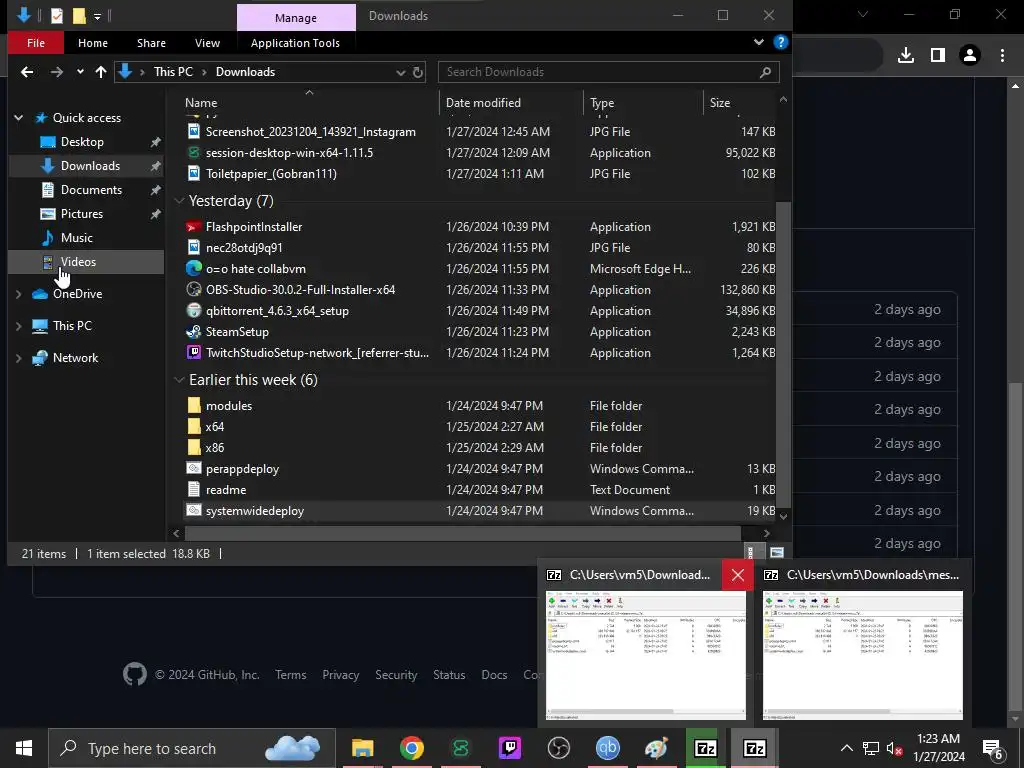
Task: Select the Manage contextual tab
Action: click(x=296, y=18)
